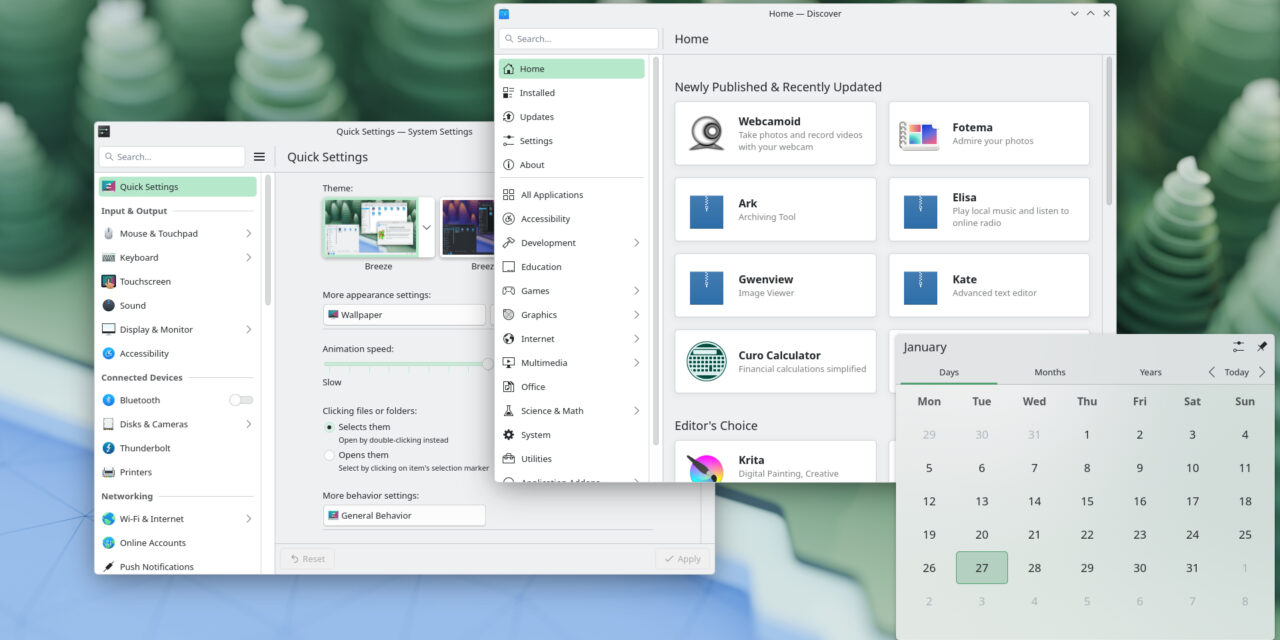Click the Elisa app icon

[x=920, y=210]
